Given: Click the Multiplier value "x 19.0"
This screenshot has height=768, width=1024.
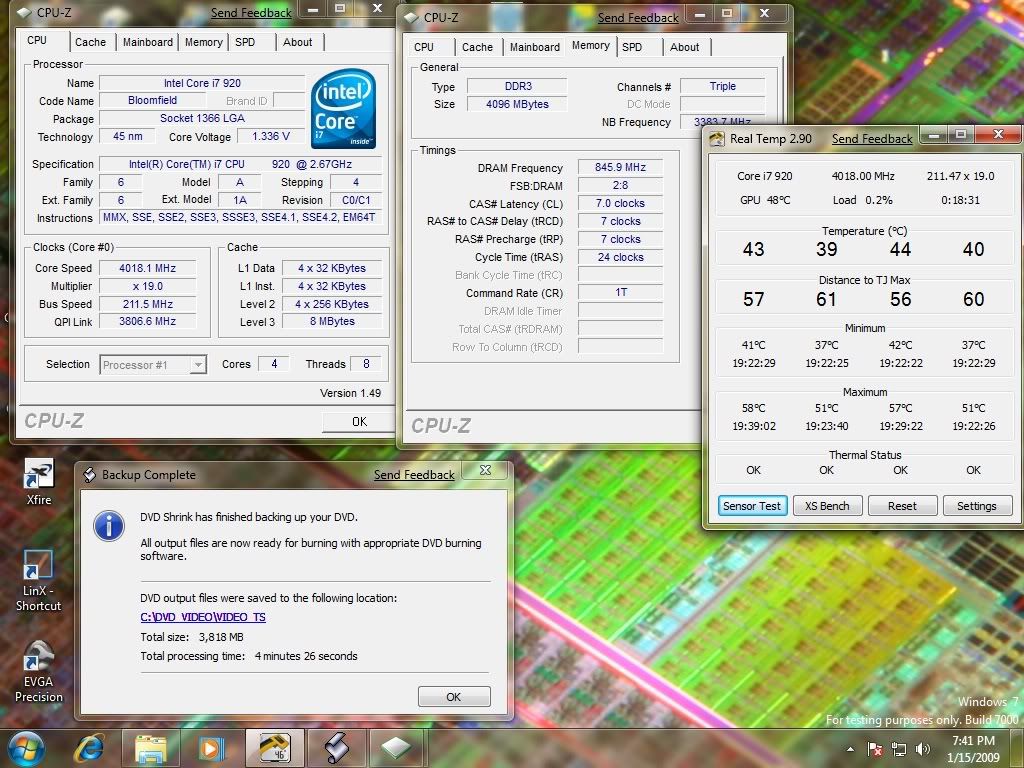Looking at the screenshot, I should 148,286.
